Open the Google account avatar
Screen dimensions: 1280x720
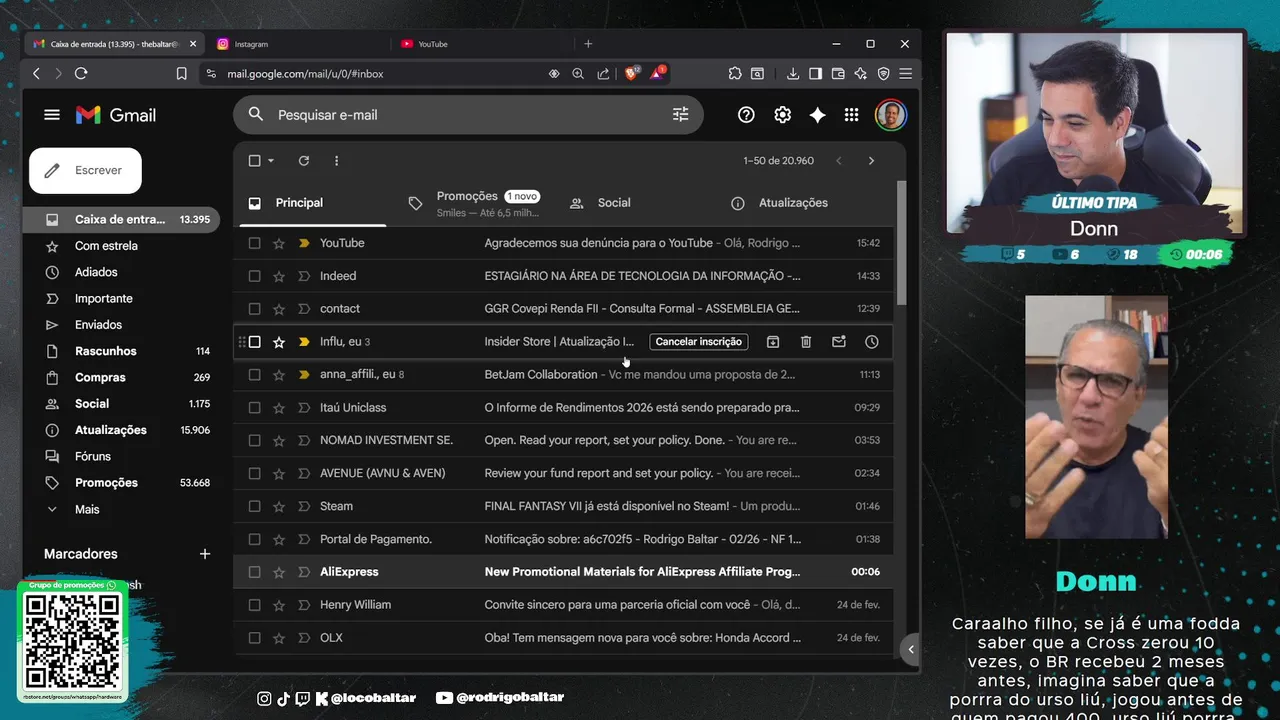pyautogui.click(x=890, y=115)
